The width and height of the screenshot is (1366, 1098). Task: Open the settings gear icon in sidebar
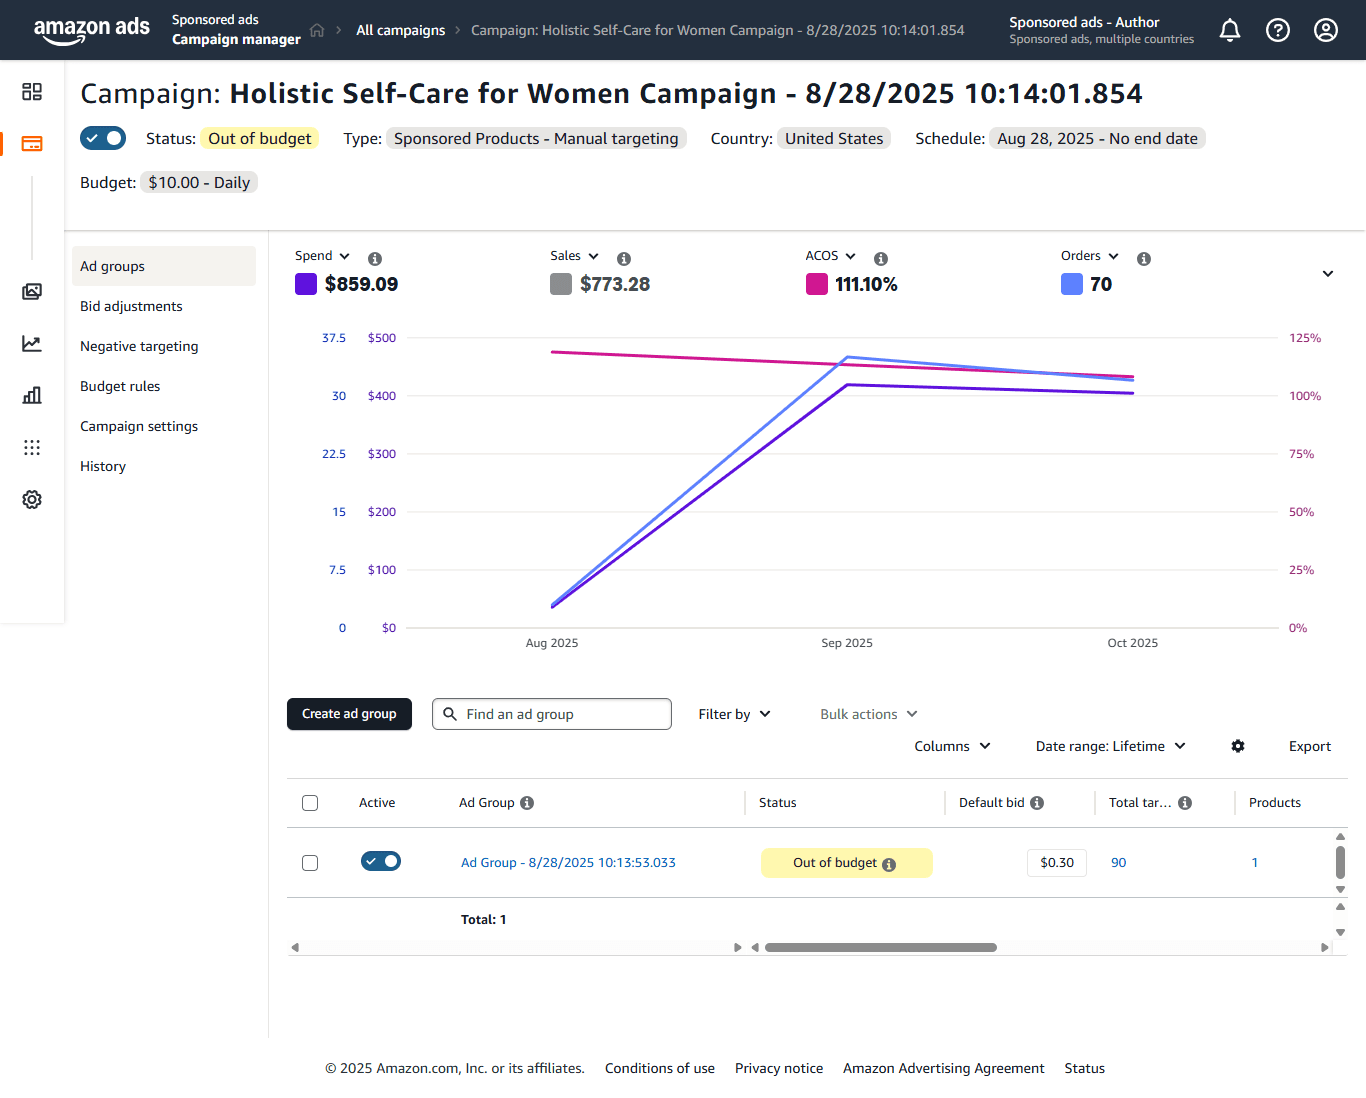(32, 499)
